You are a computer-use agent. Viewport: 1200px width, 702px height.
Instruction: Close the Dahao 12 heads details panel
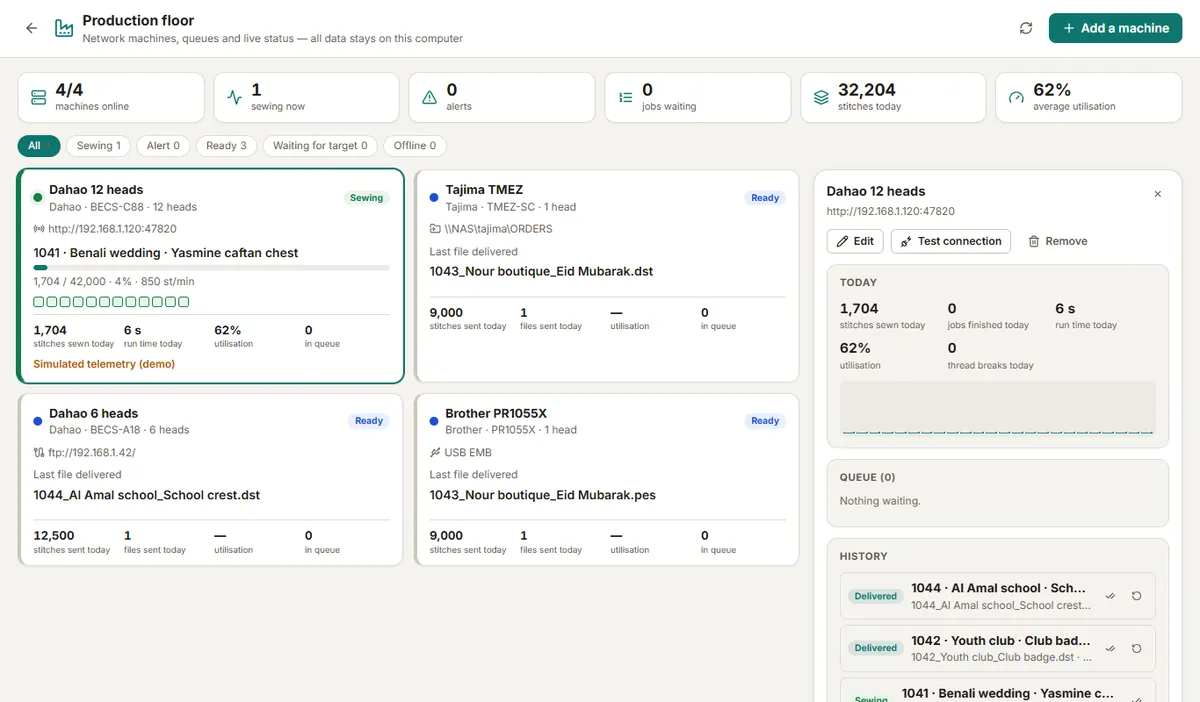1158,194
